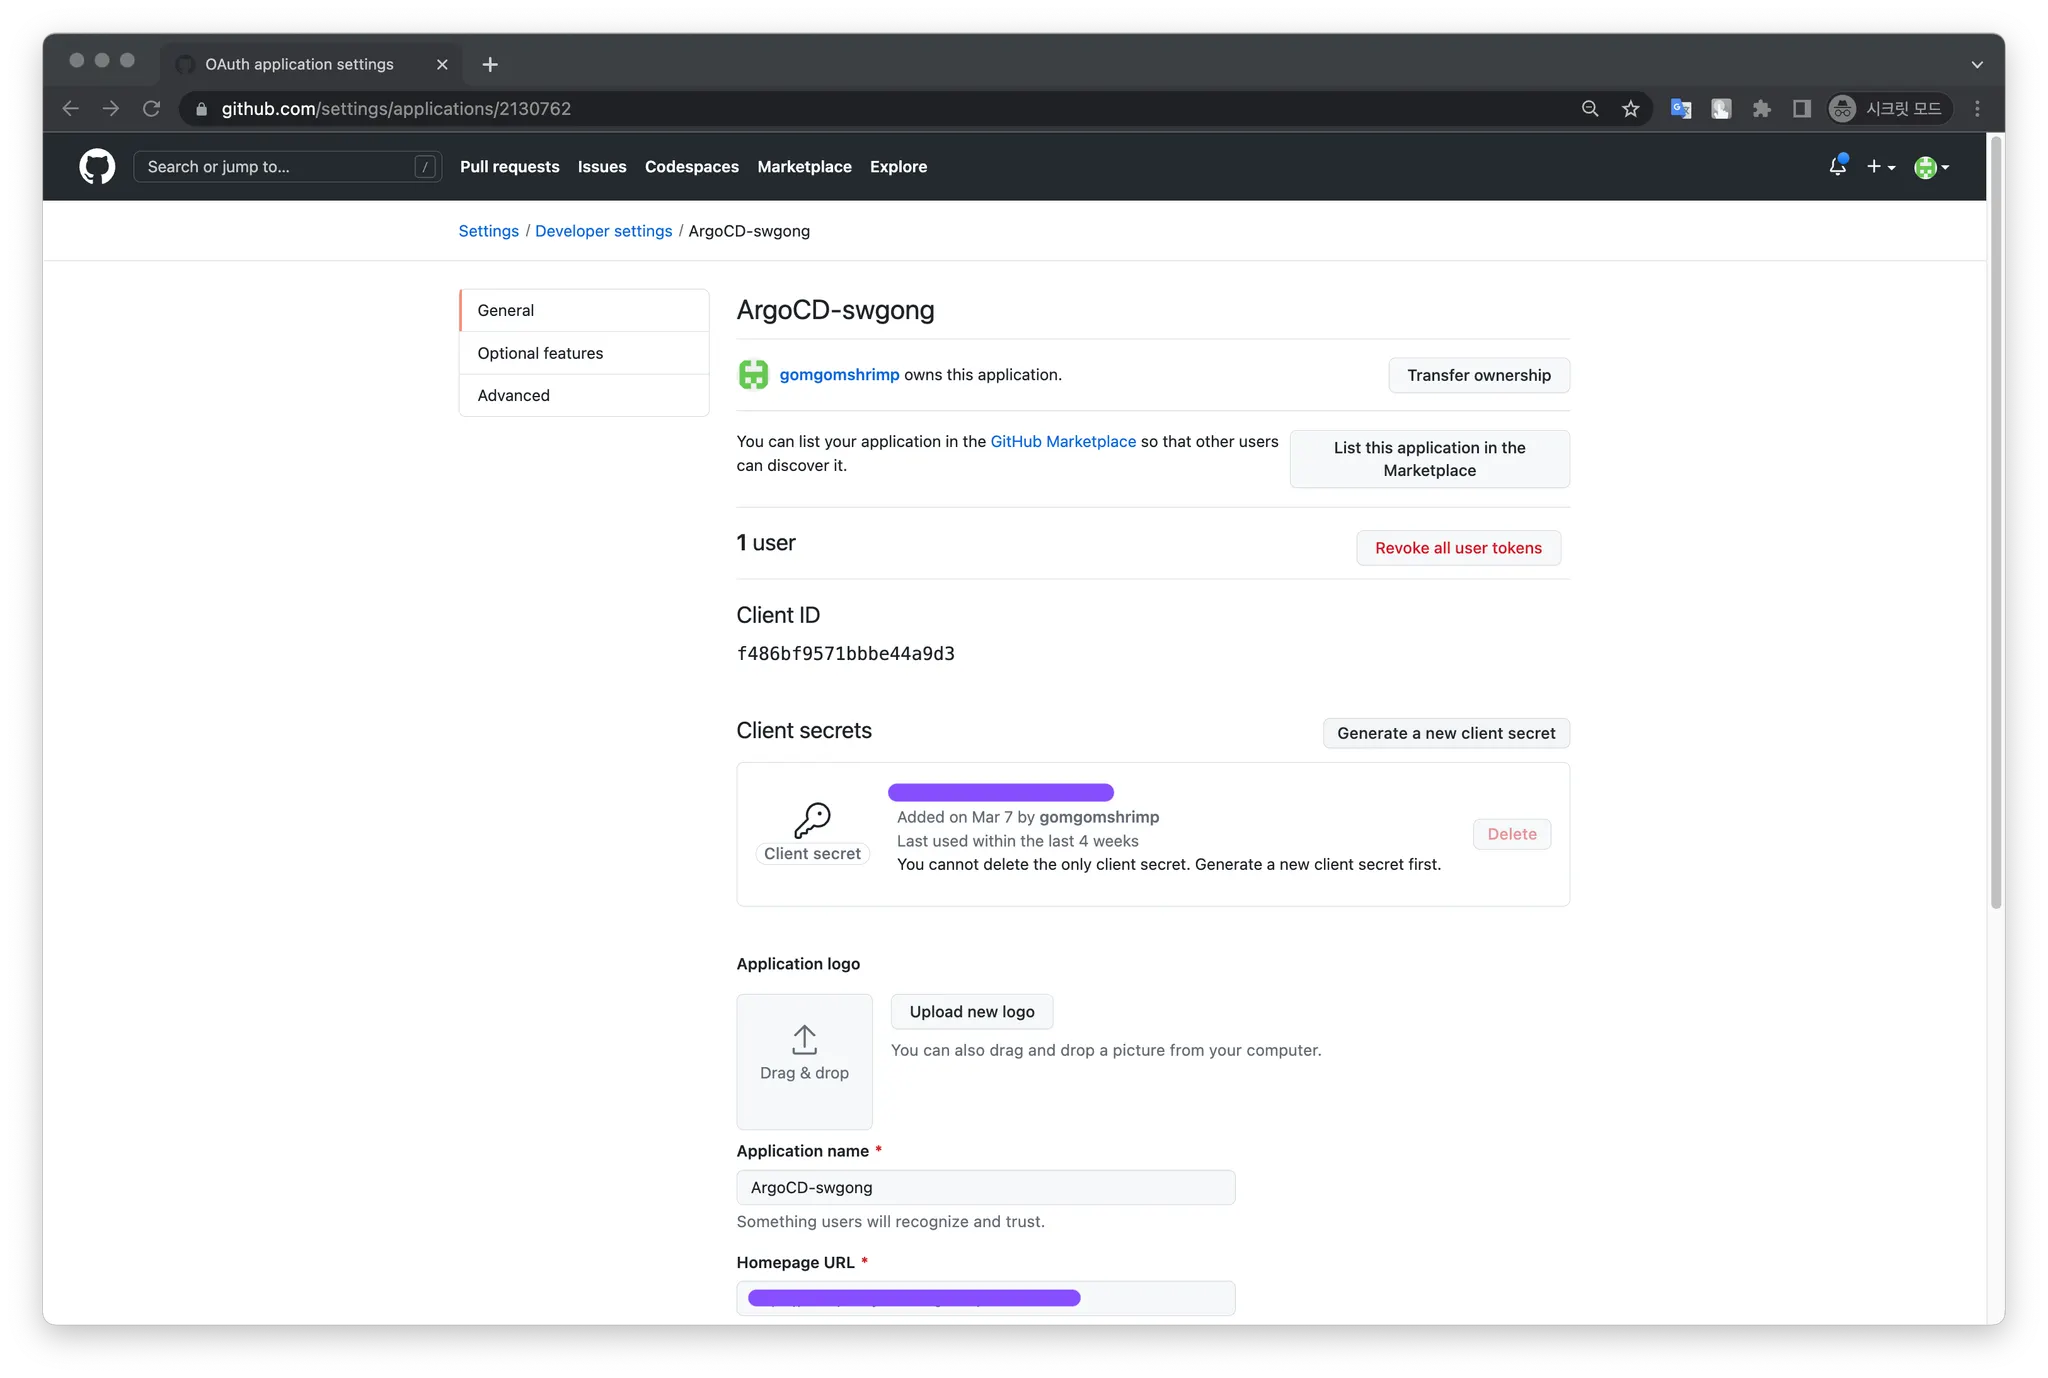This screenshot has width=2048, height=1378.
Task: Expand the tab search chevron
Action: point(1977,64)
